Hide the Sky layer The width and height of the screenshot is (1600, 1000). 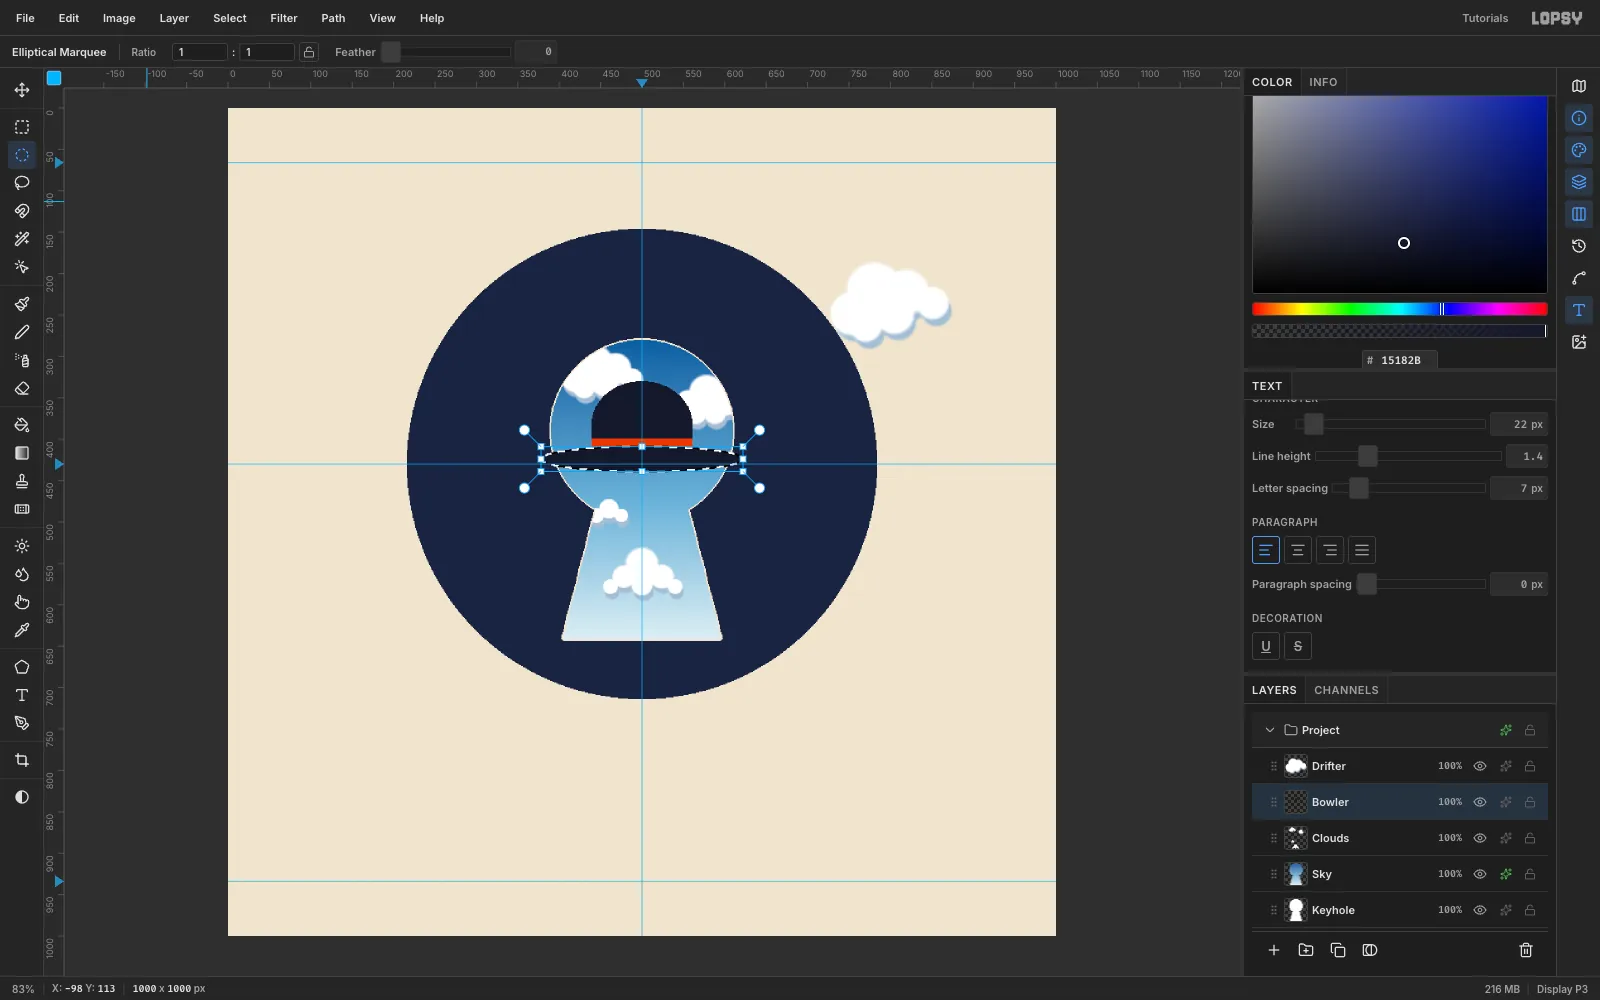(1480, 874)
